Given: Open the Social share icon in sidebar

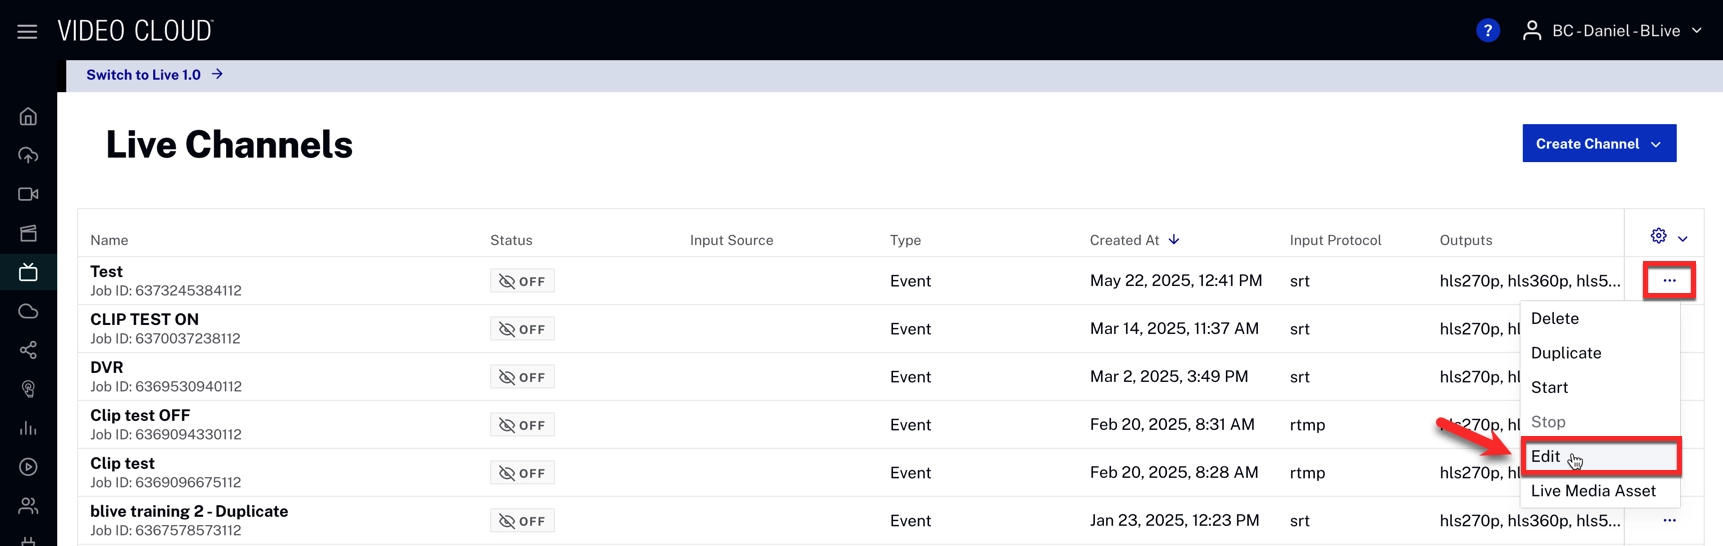Looking at the screenshot, I should (x=28, y=350).
